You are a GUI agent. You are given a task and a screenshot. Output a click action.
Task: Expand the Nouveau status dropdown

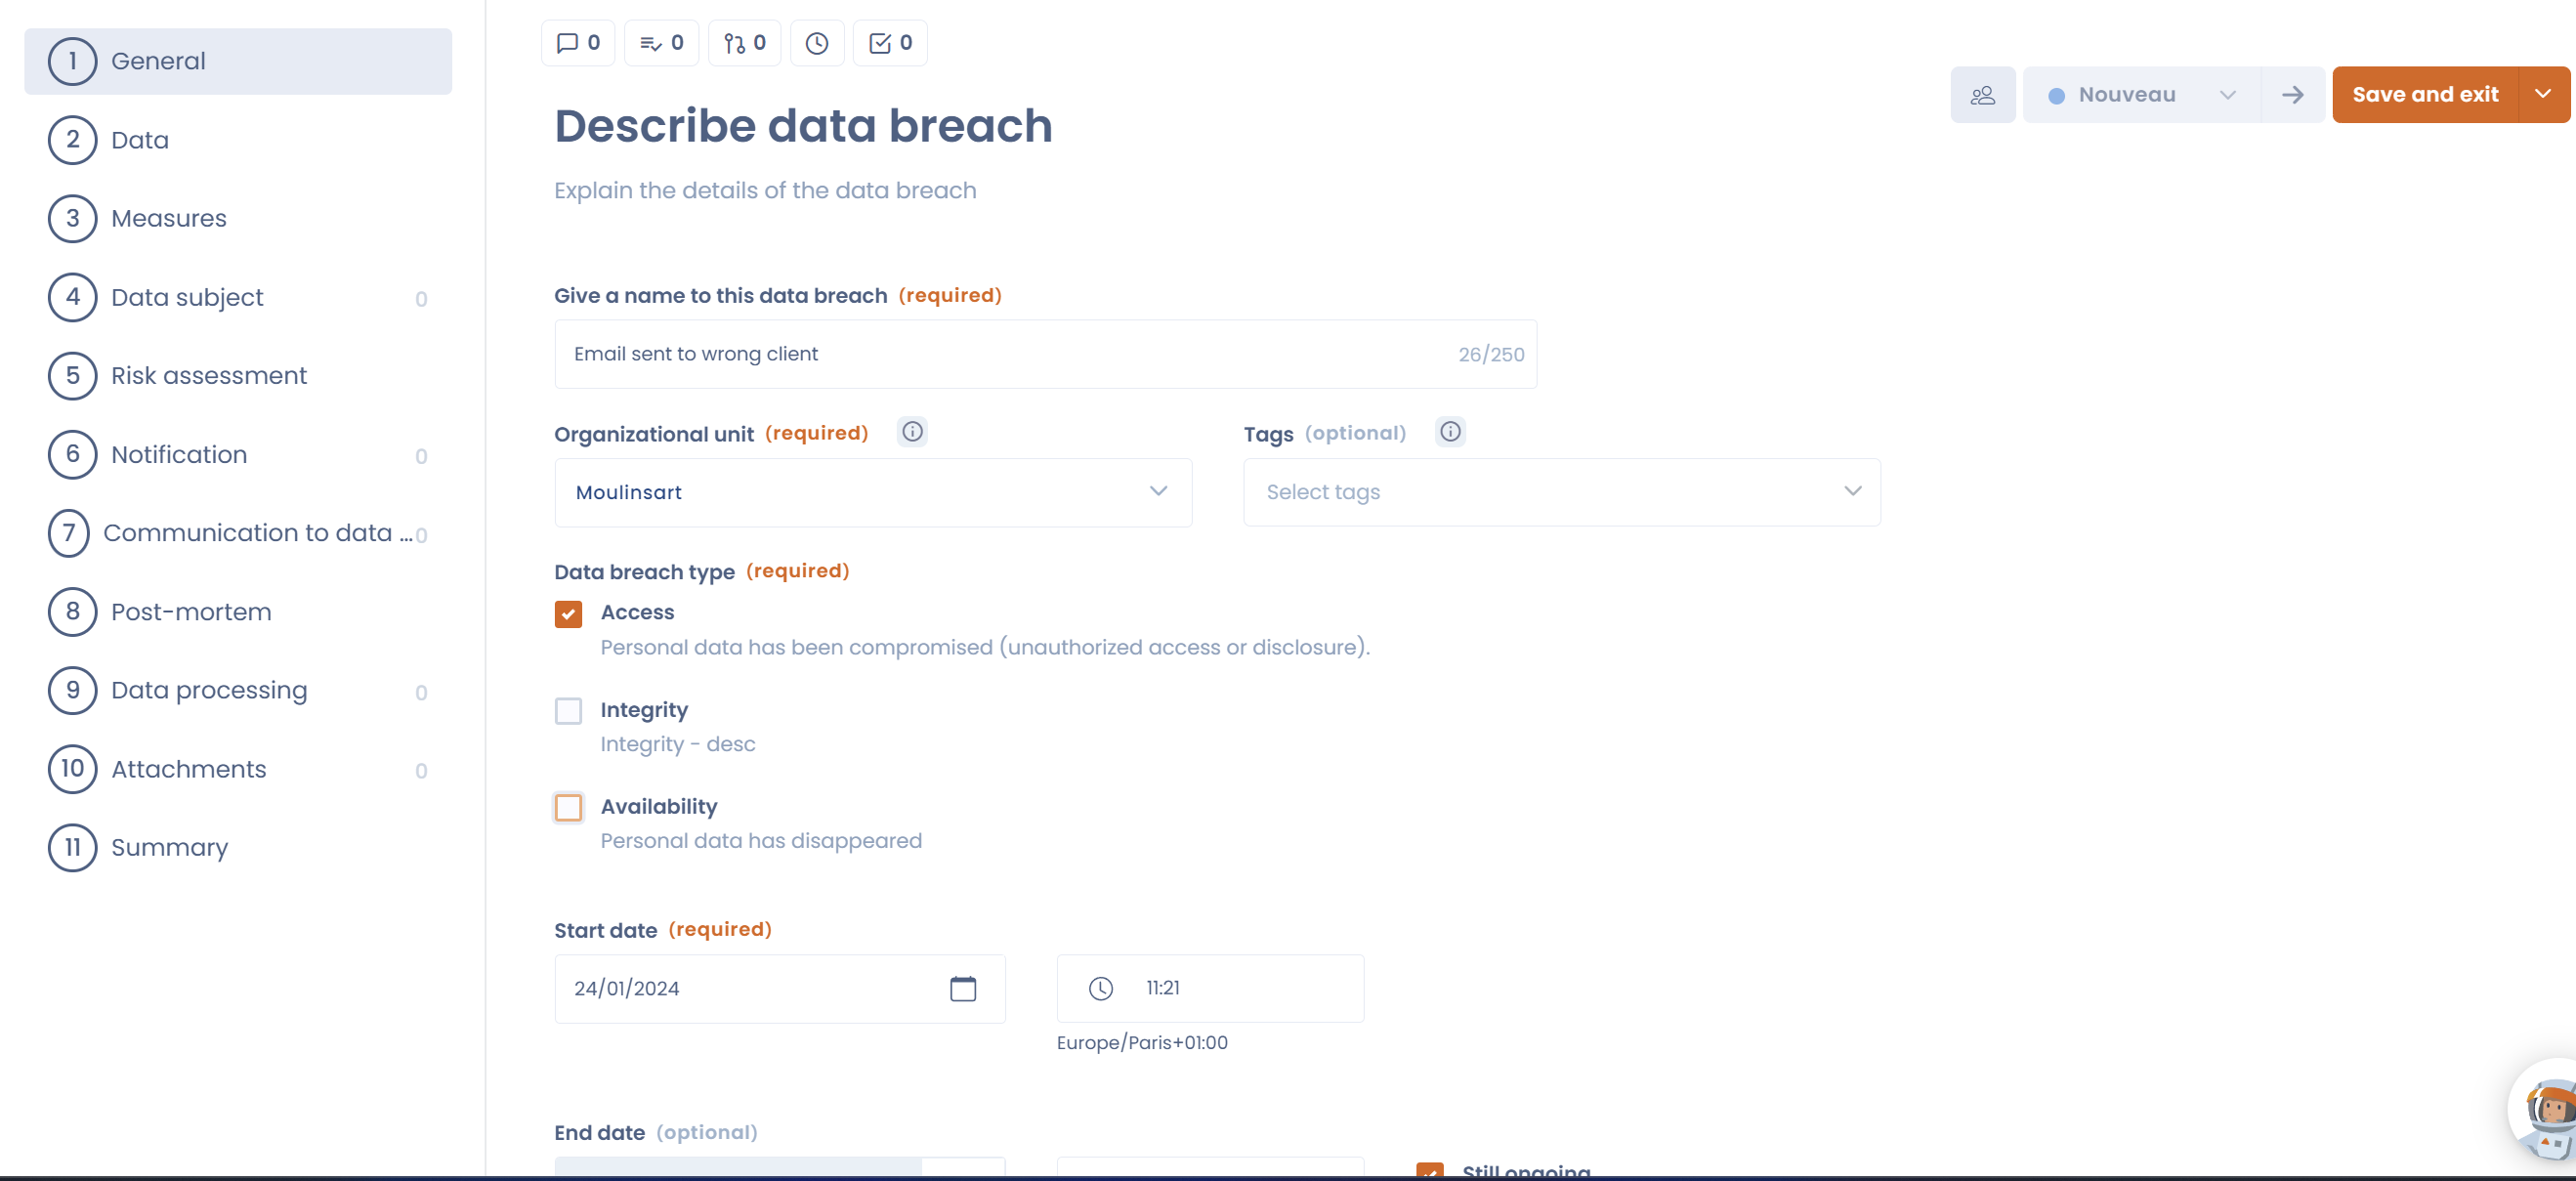pos(2227,94)
